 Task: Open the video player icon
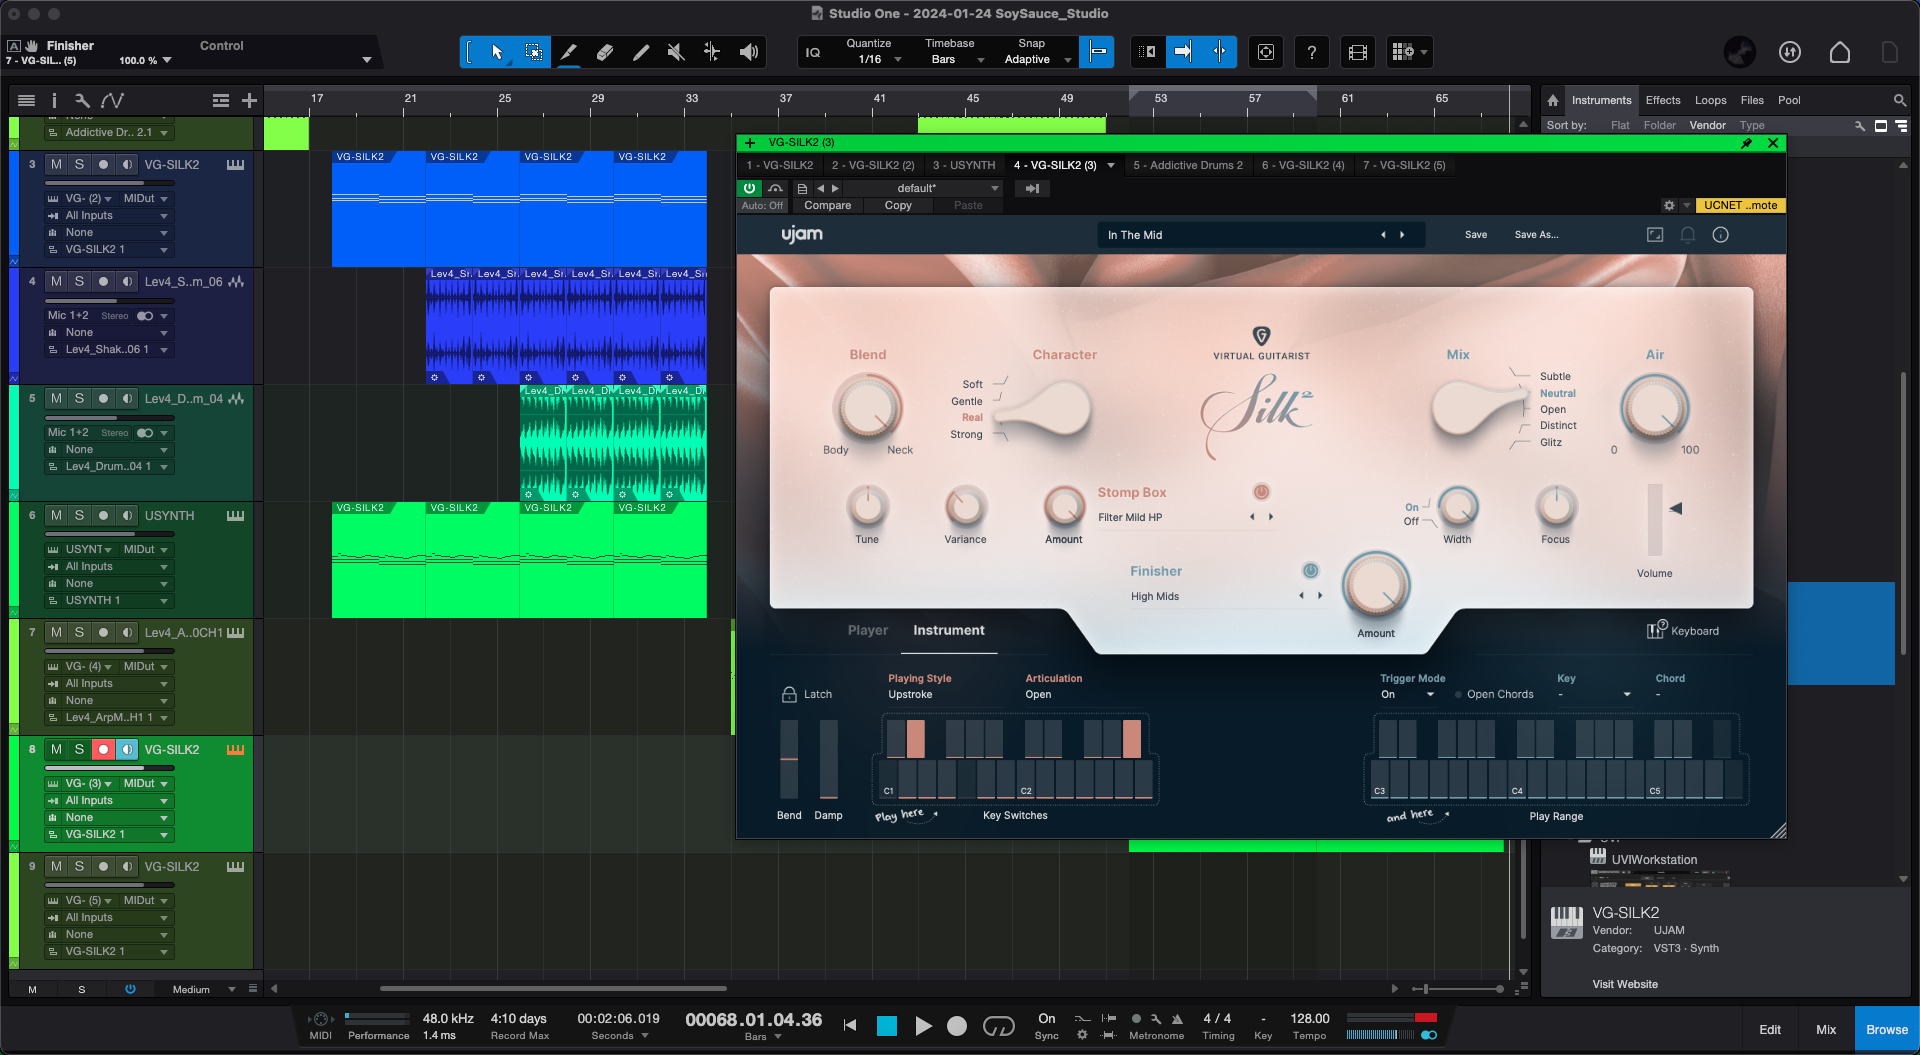tap(1357, 52)
